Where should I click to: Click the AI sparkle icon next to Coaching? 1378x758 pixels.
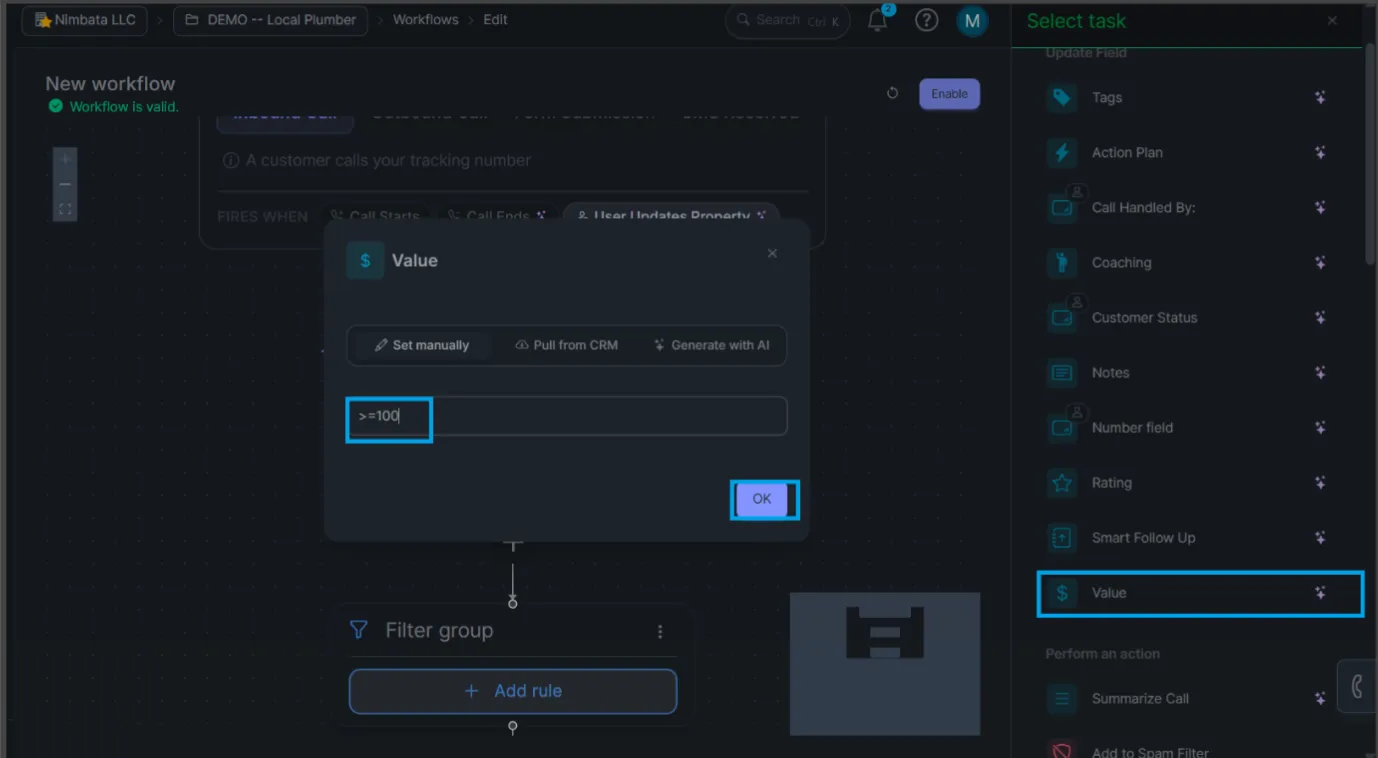pyautogui.click(x=1320, y=262)
